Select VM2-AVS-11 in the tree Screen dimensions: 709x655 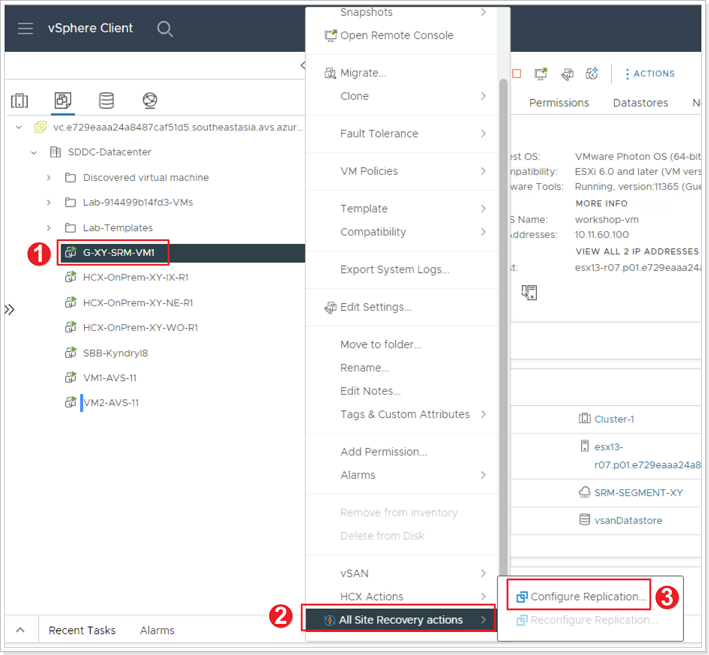[111, 403]
